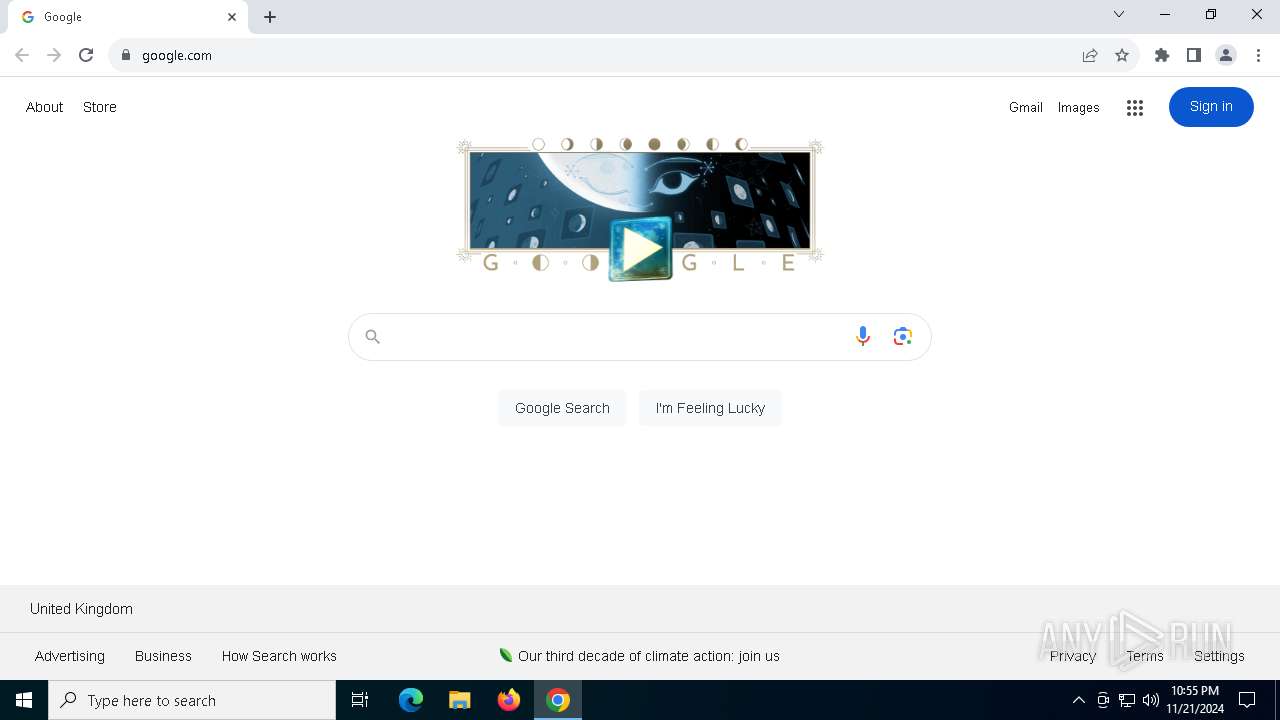The width and height of the screenshot is (1280, 720).
Task: Click the browser back arrow
Action: (22, 55)
